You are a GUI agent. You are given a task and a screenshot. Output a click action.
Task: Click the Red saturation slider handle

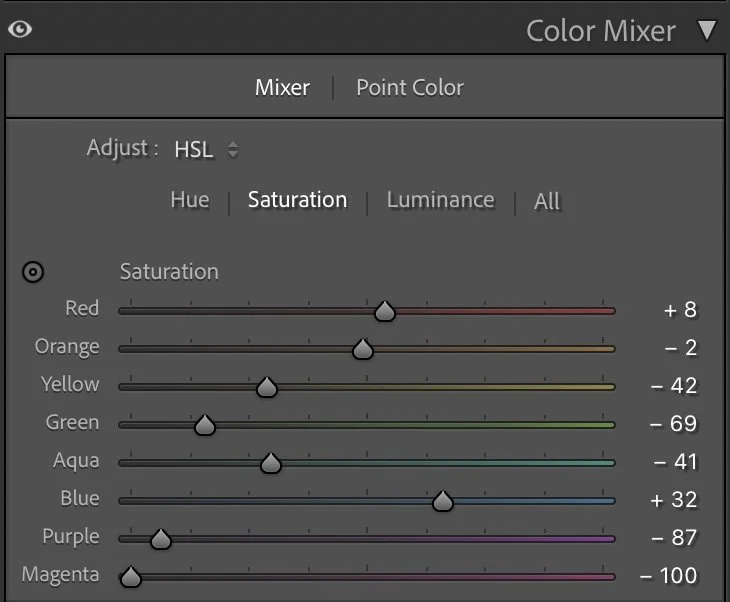tap(385, 311)
